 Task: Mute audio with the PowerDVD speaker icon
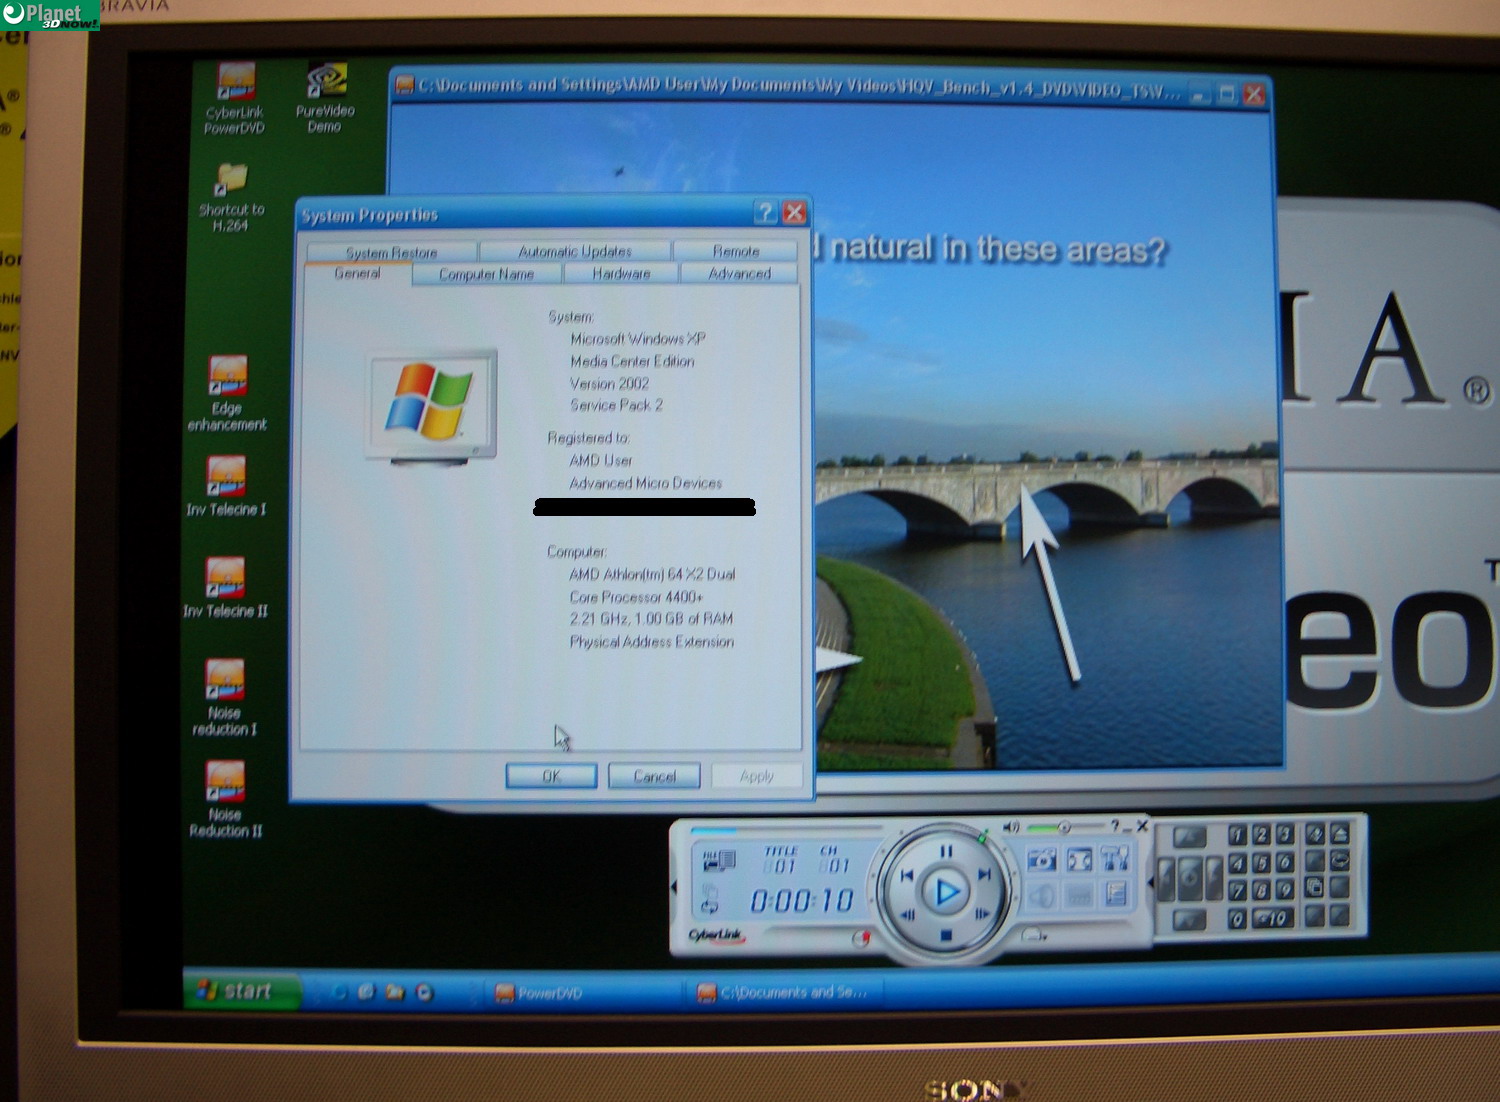coord(1011,827)
